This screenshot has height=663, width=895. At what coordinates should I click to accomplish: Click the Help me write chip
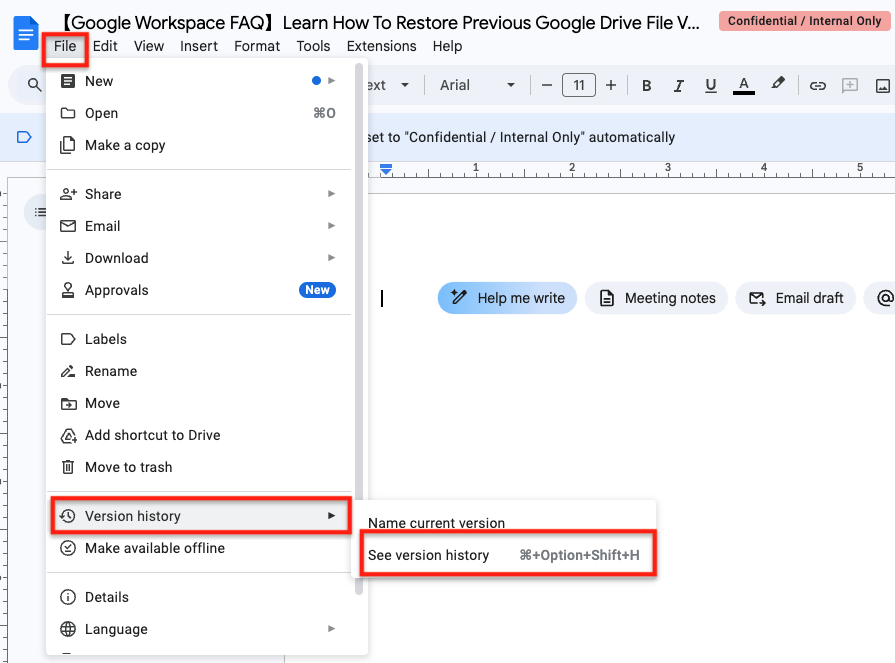(x=507, y=298)
